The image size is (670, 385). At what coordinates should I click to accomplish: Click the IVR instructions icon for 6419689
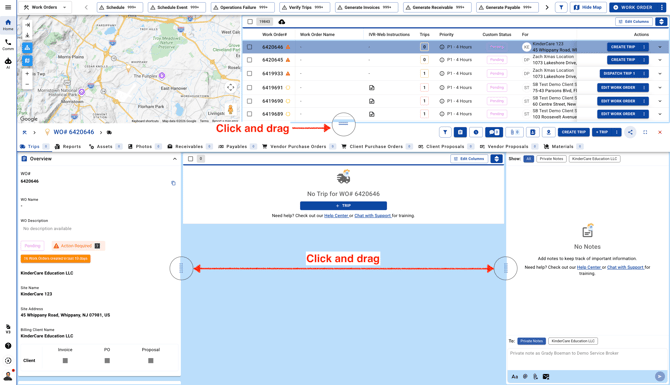point(371,114)
